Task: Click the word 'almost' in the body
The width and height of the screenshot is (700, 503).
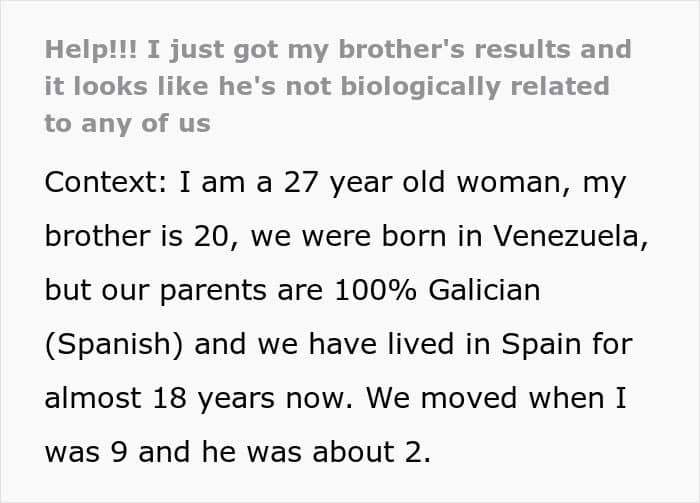Action: coord(93,398)
